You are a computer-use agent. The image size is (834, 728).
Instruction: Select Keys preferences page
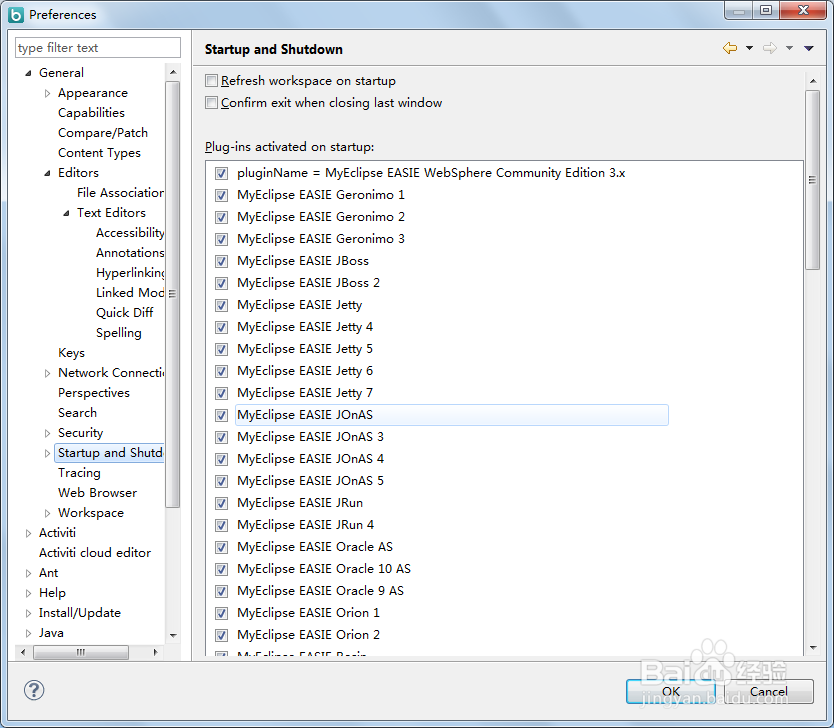(x=71, y=353)
